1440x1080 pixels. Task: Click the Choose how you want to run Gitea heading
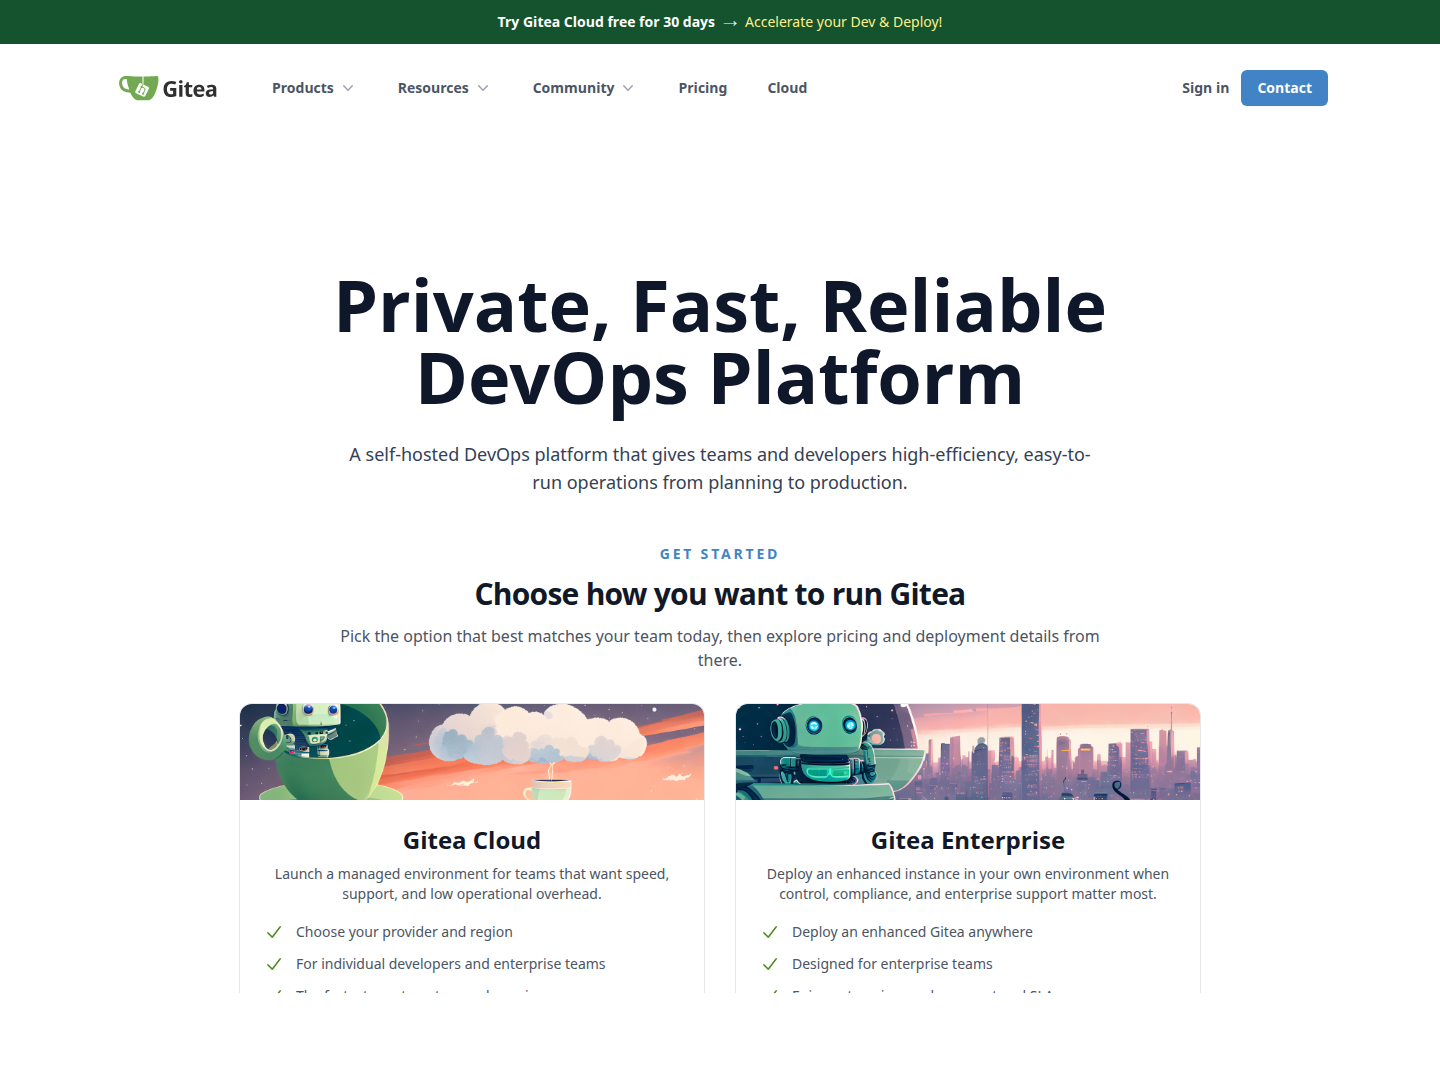720,595
